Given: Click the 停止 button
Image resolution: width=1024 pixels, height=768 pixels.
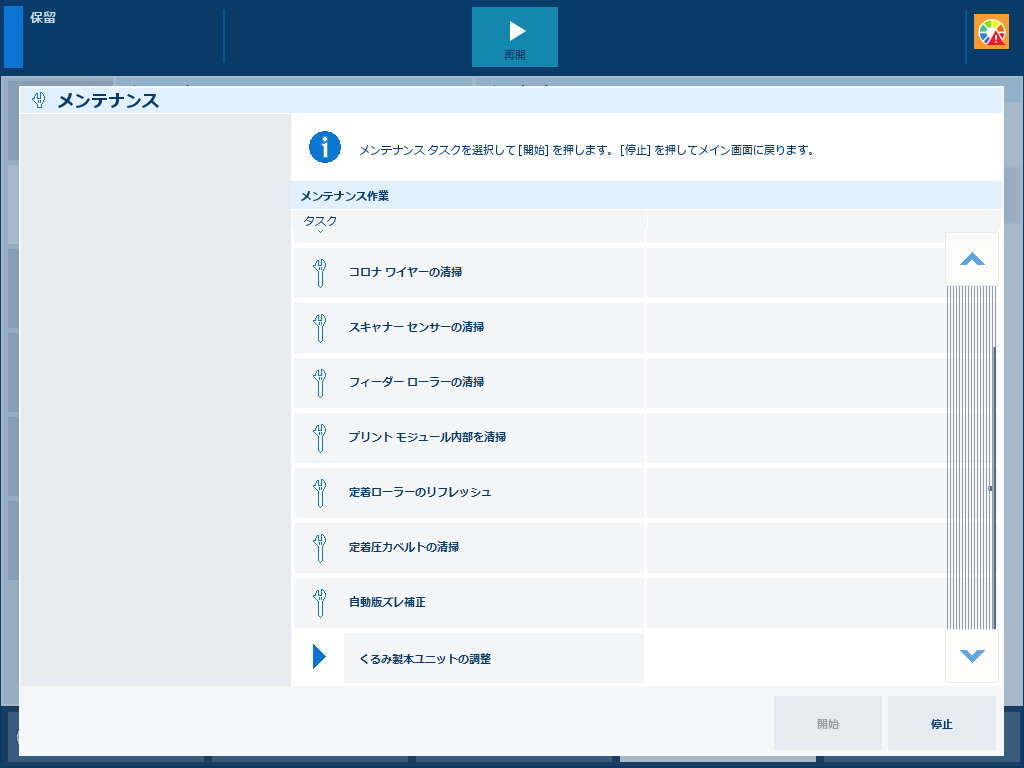Looking at the screenshot, I should tap(942, 723).
